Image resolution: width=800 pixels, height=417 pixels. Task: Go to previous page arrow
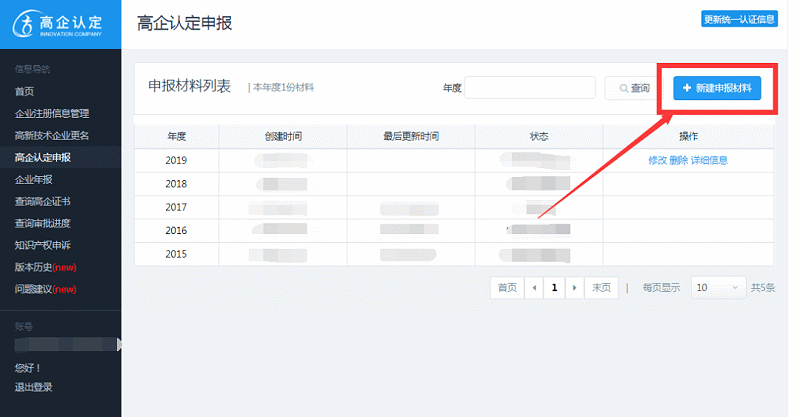(534, 288)
